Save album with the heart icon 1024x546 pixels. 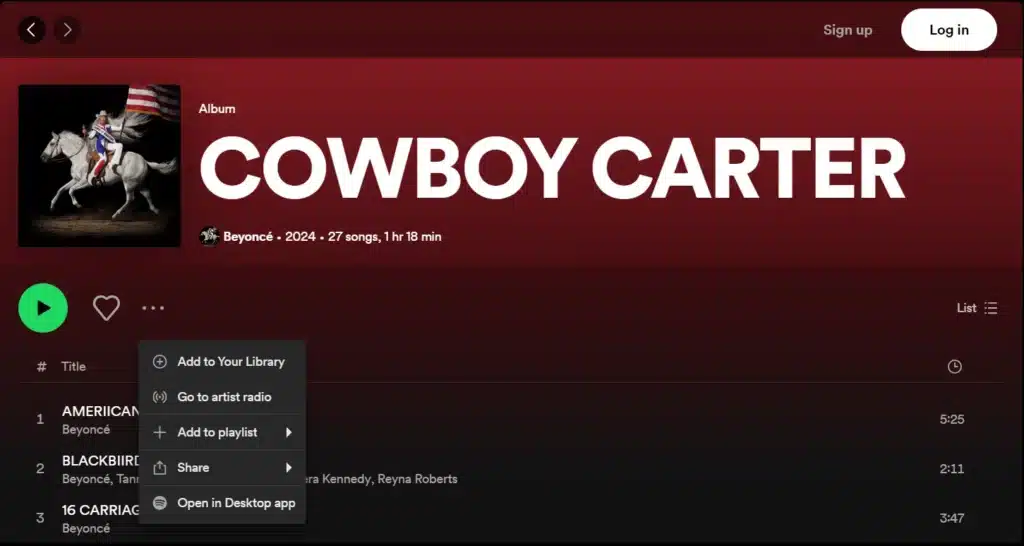click(106, 308)
